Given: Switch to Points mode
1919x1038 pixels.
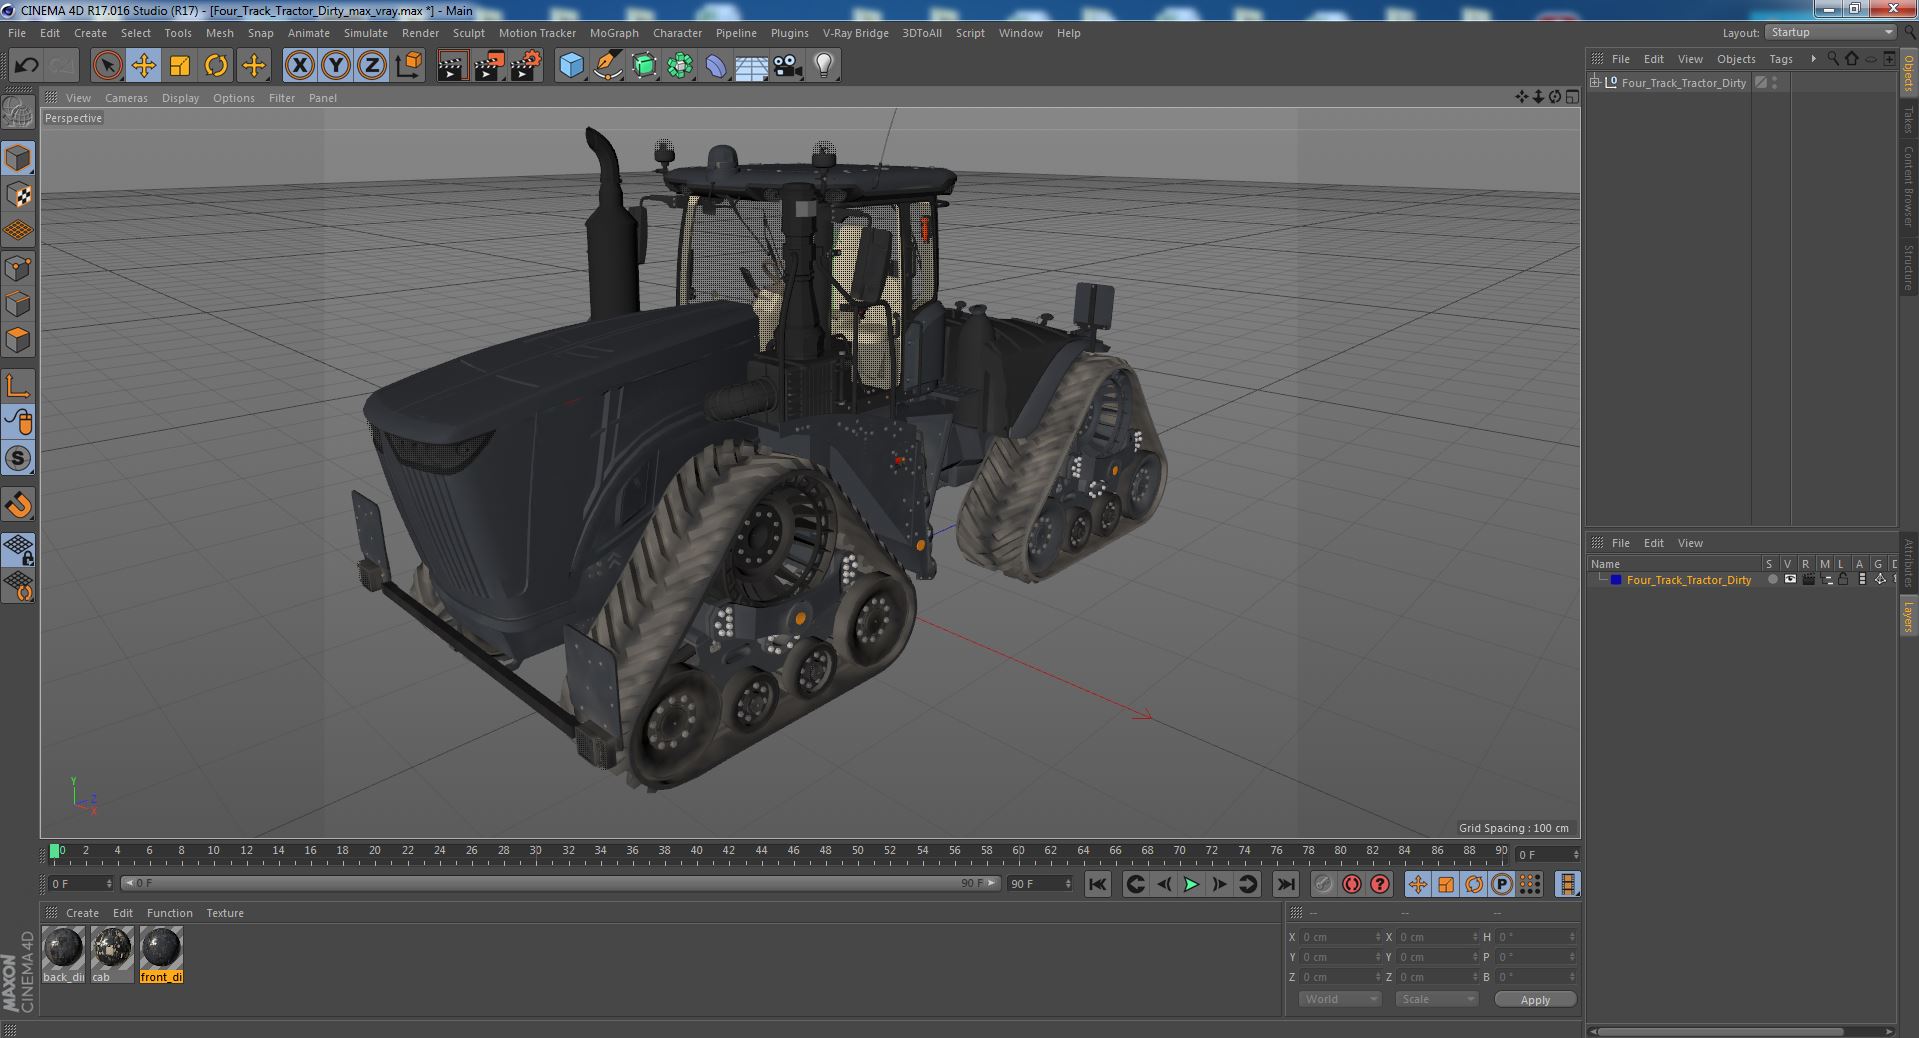Looking at the screenshot, I should click(x=18, y=268).
